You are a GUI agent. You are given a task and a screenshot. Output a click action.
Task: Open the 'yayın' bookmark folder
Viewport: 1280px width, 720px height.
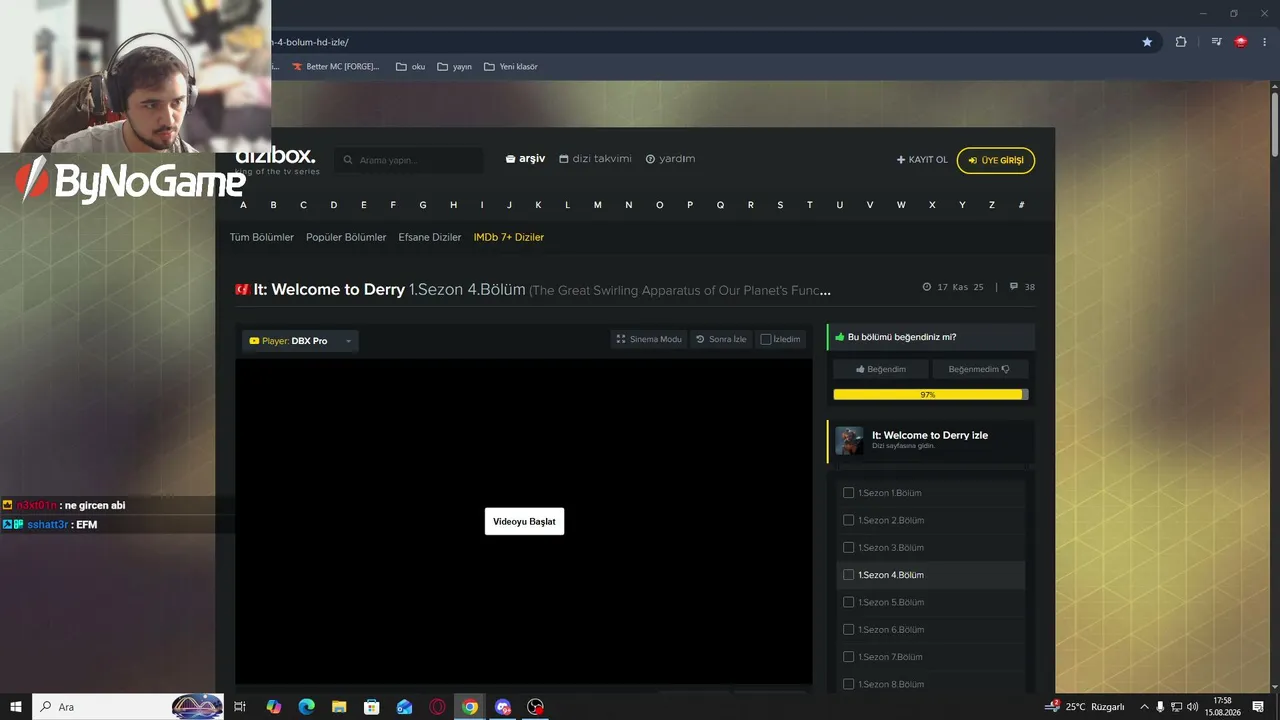tap(454, 67)
